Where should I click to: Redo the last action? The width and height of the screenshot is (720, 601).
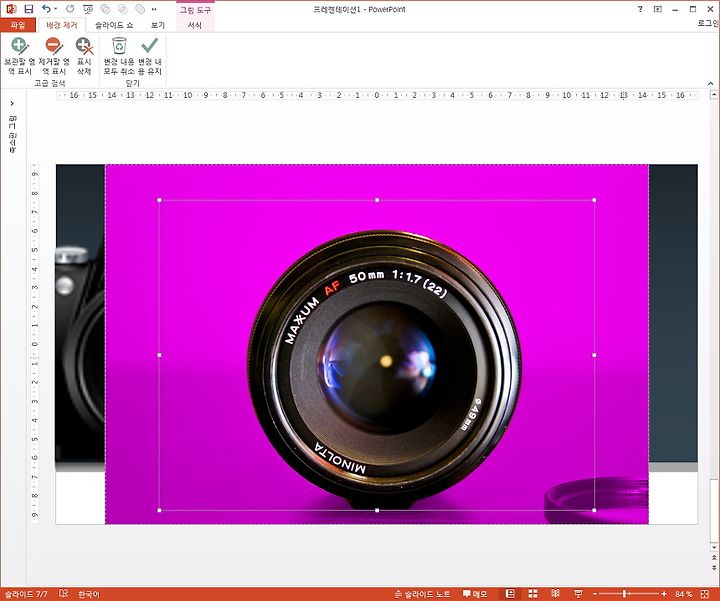coord(70,9)
